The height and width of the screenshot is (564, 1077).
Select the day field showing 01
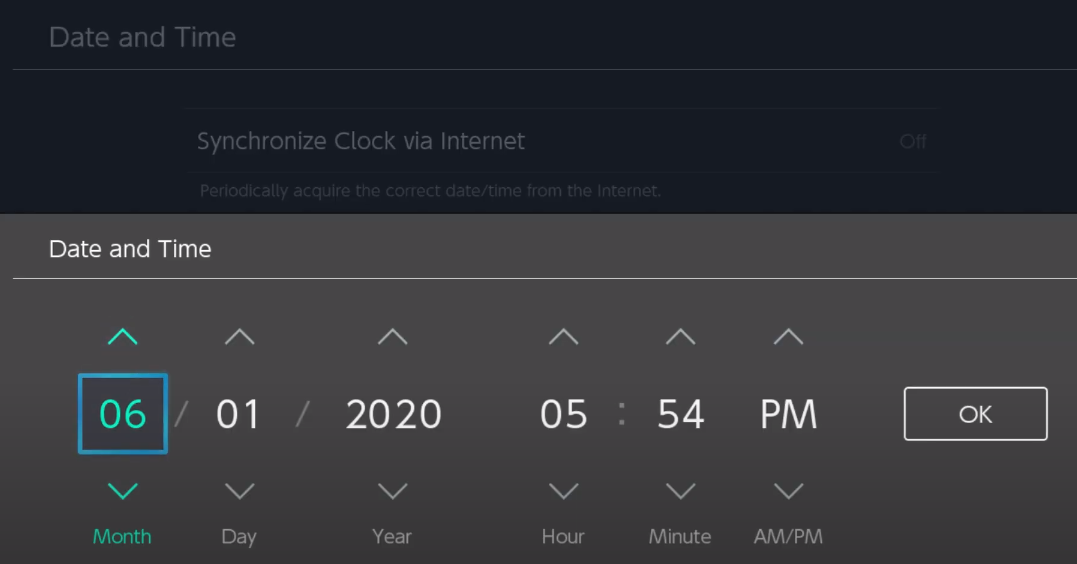click(x=239, y=414)
